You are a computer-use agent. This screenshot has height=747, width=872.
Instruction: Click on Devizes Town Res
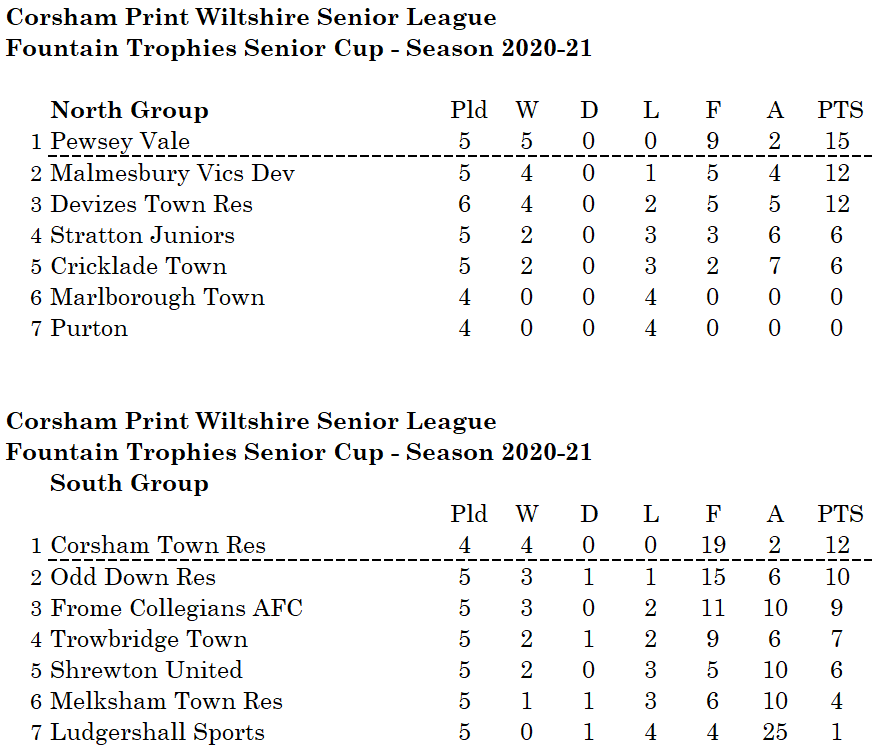[151, 204]
